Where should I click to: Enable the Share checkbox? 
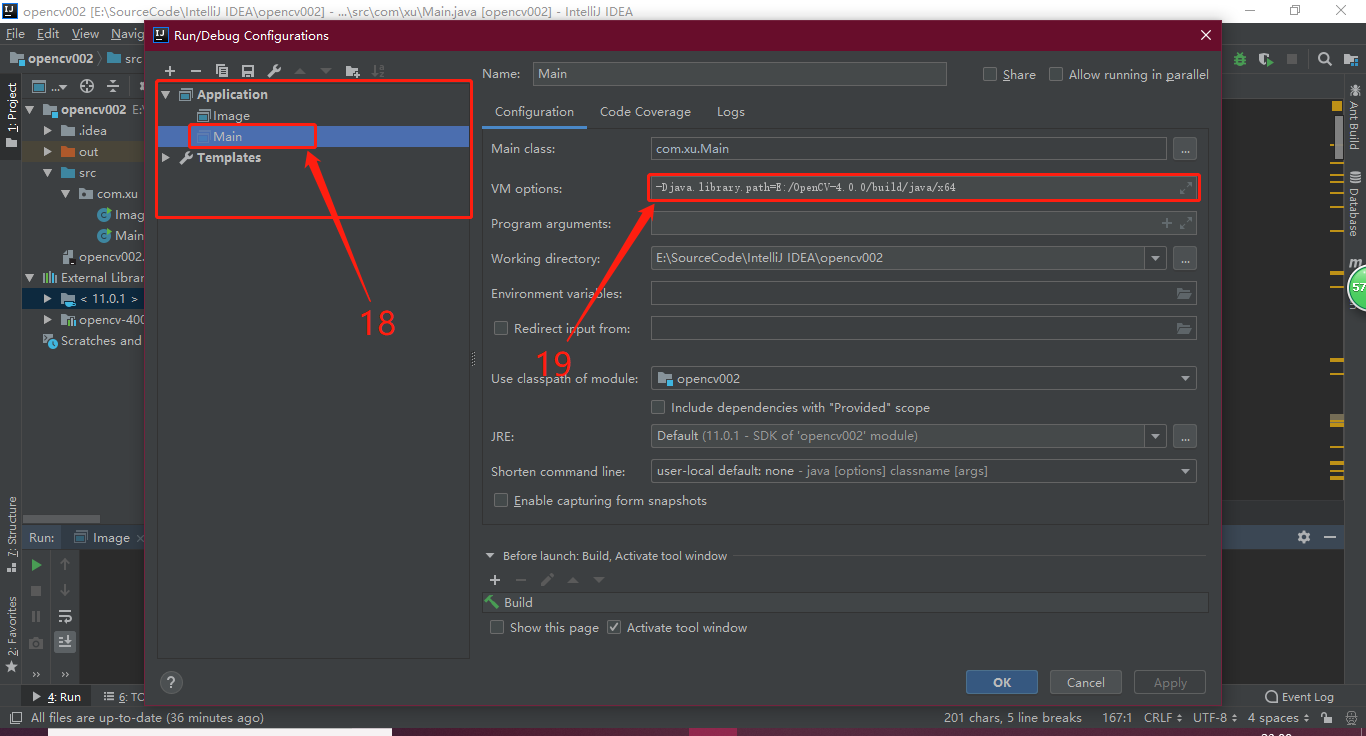(x=990, y=74)
